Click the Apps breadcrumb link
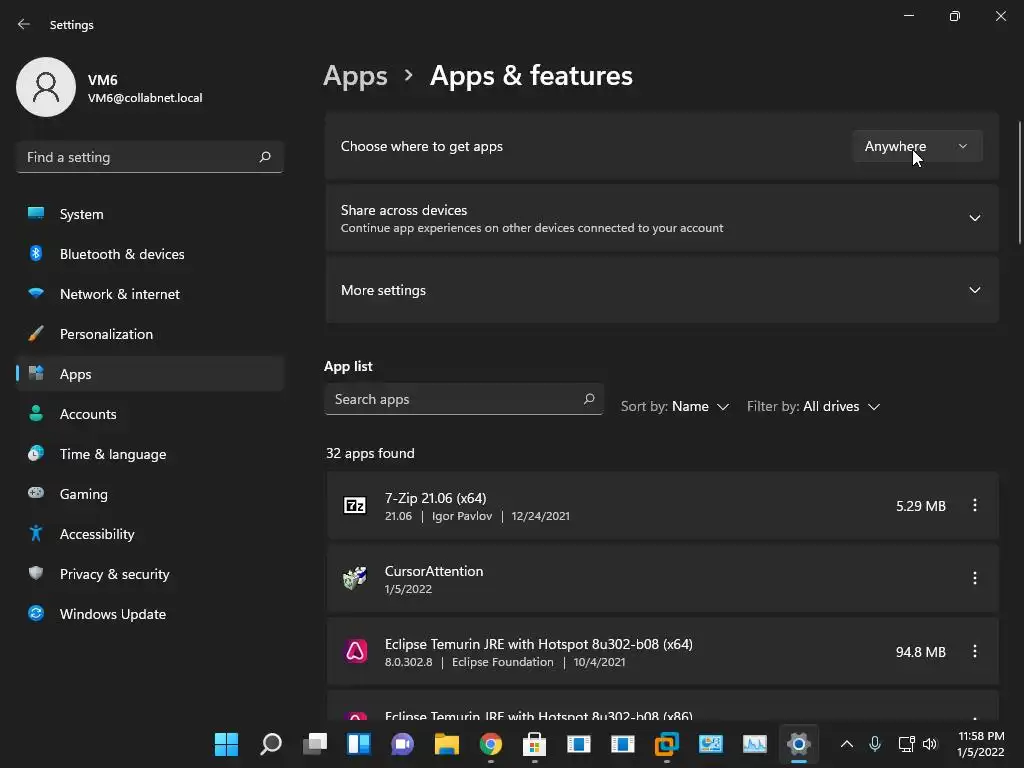Screen dimensions: 1024x768 coord(355,76)
